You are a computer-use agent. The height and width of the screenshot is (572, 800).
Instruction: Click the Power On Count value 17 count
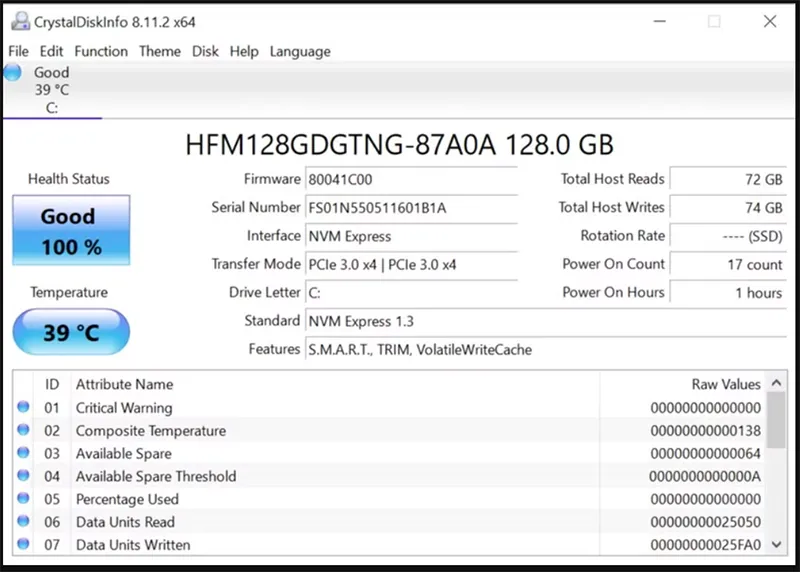click(728, 264)
